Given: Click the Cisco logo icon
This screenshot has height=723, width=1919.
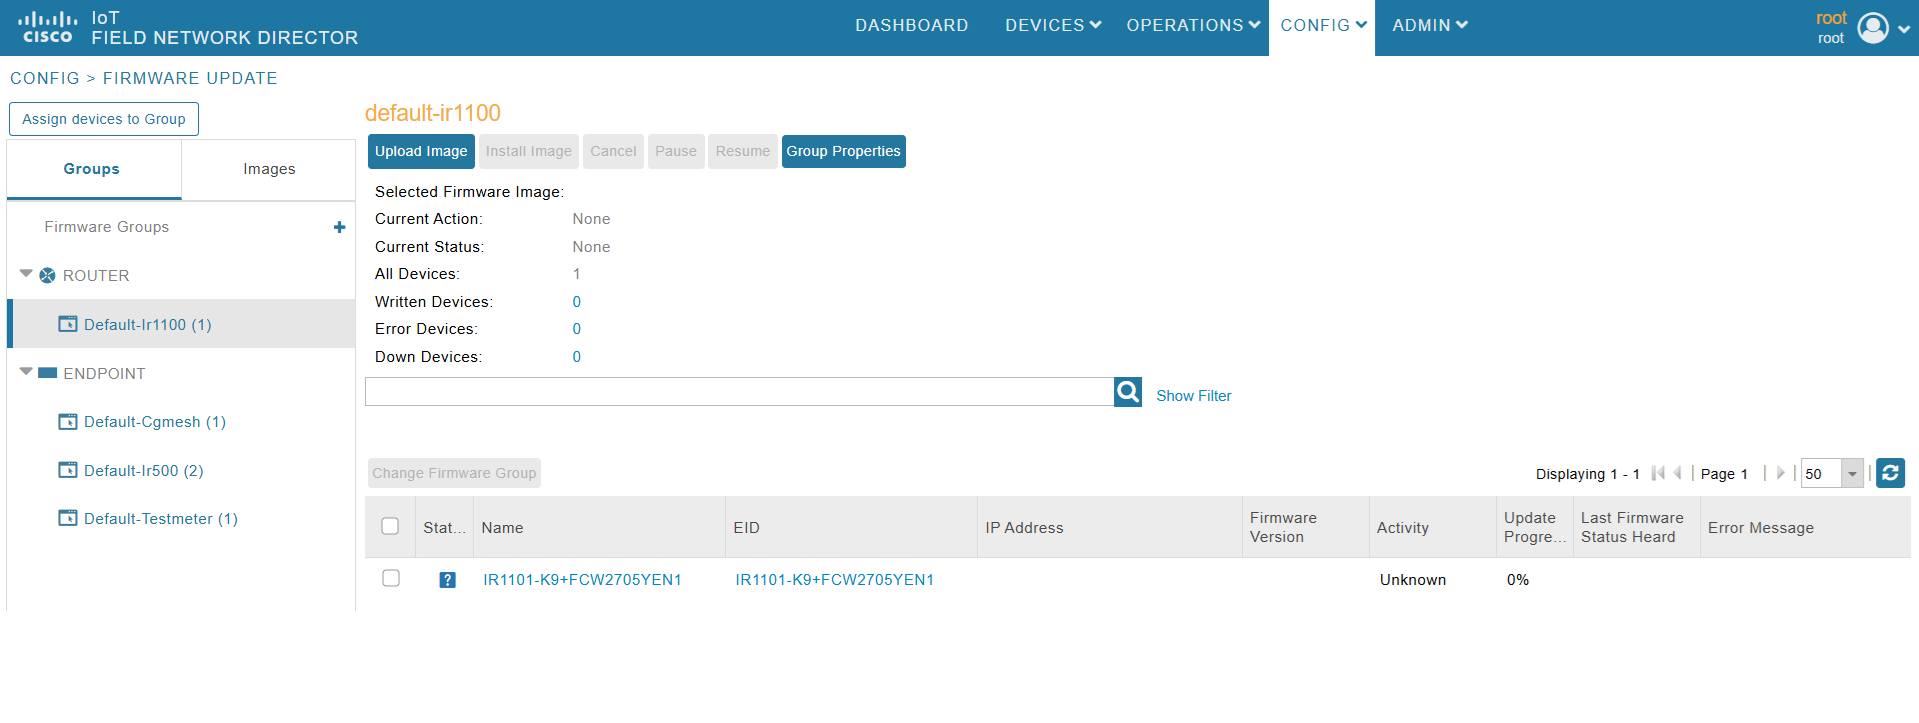Looking at the screenshot, I should 47,27.
